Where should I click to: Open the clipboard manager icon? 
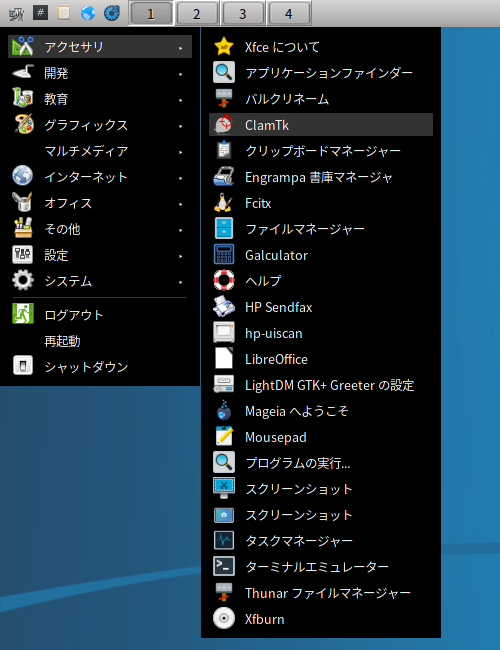coord(224,150)
